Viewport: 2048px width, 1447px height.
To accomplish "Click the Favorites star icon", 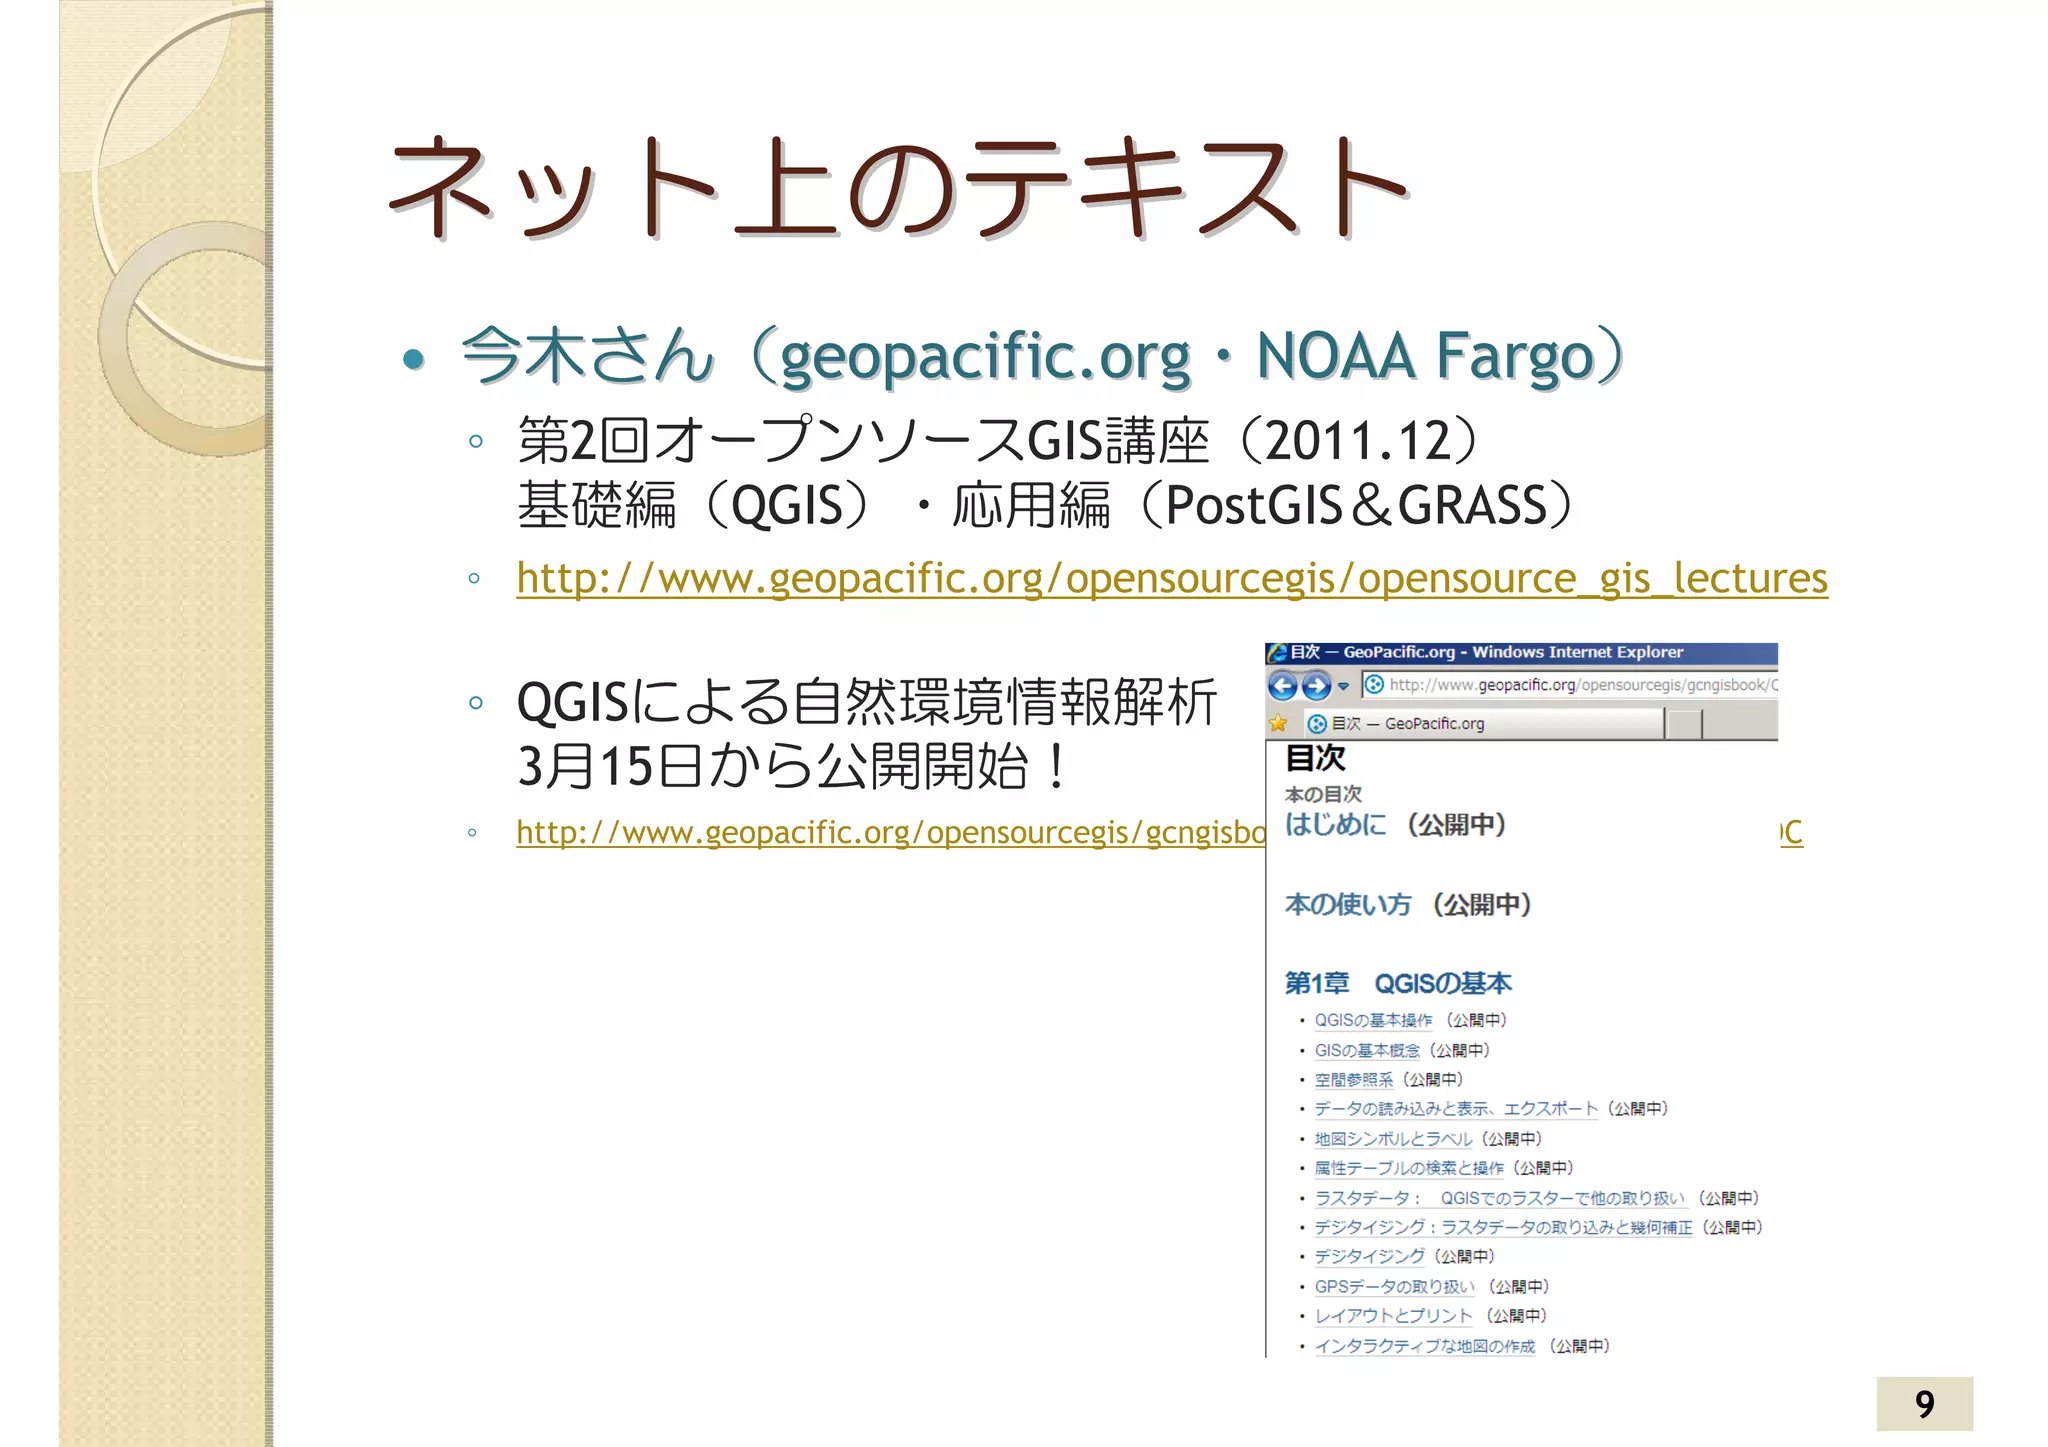I will [1278, 723].
